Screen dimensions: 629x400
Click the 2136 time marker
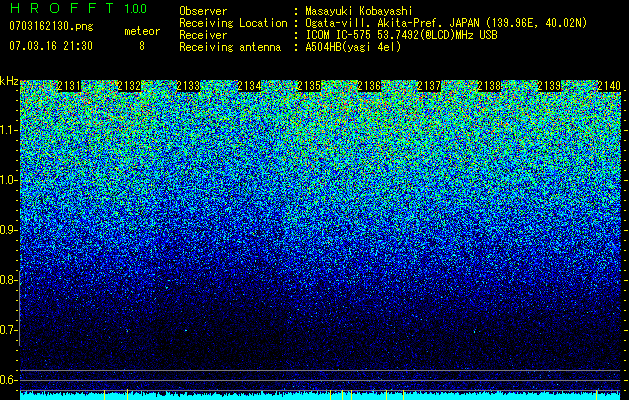[369, 86]
